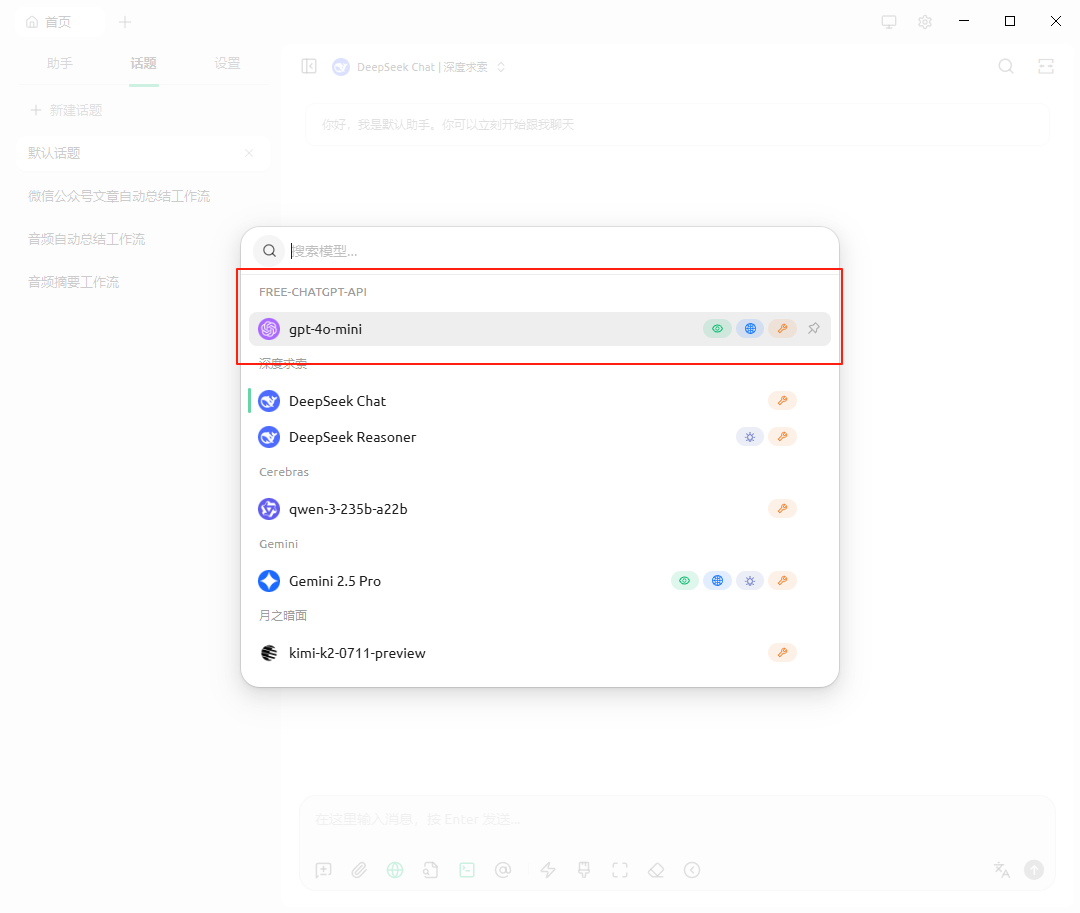1080x913 pixels.
Task: Open knowledge base icon in input toolbar
Action: point(431,870)
